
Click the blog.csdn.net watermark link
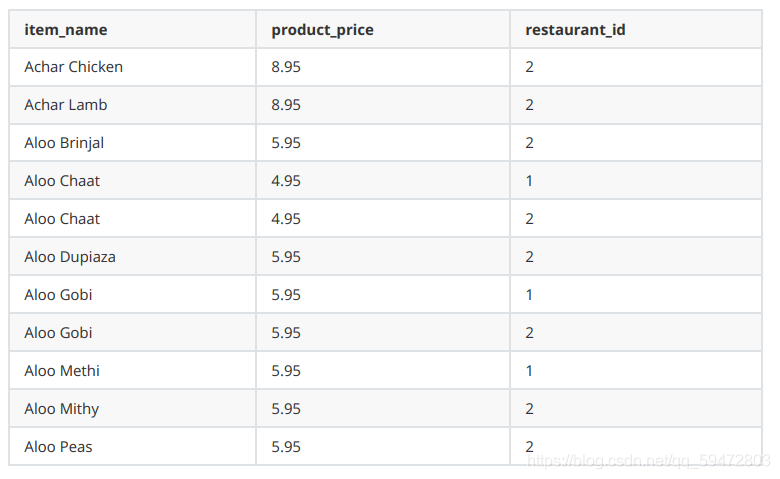tap(648, 461)
